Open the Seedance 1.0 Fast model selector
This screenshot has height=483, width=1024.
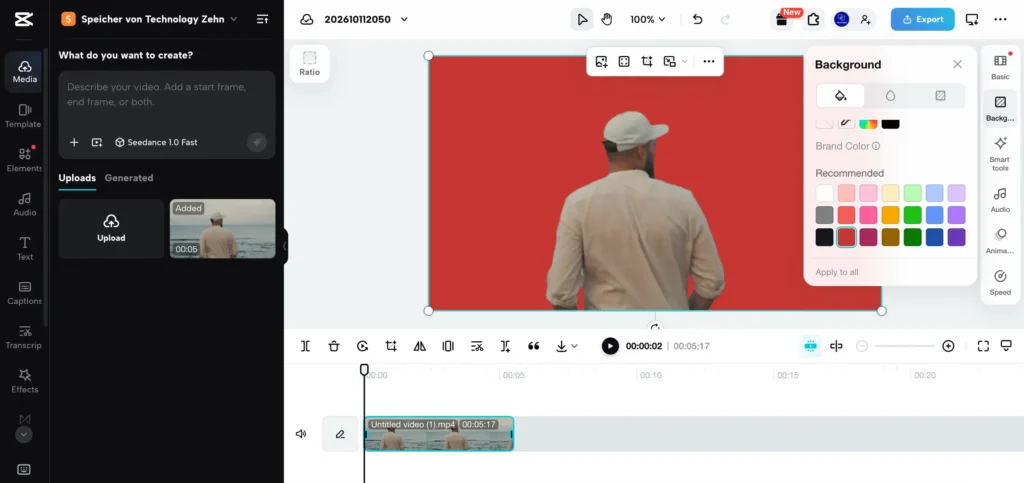coord(156,142)
